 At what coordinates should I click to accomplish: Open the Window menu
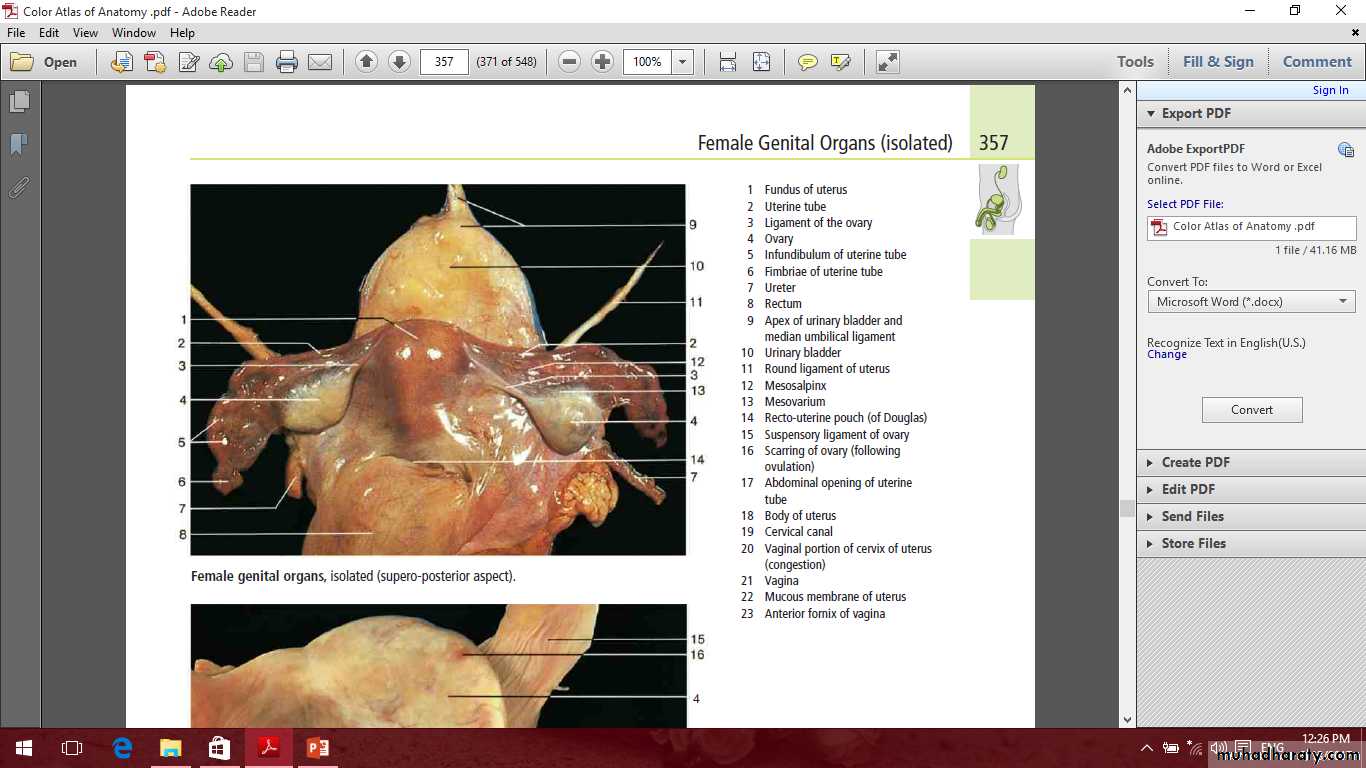(133, 33)
